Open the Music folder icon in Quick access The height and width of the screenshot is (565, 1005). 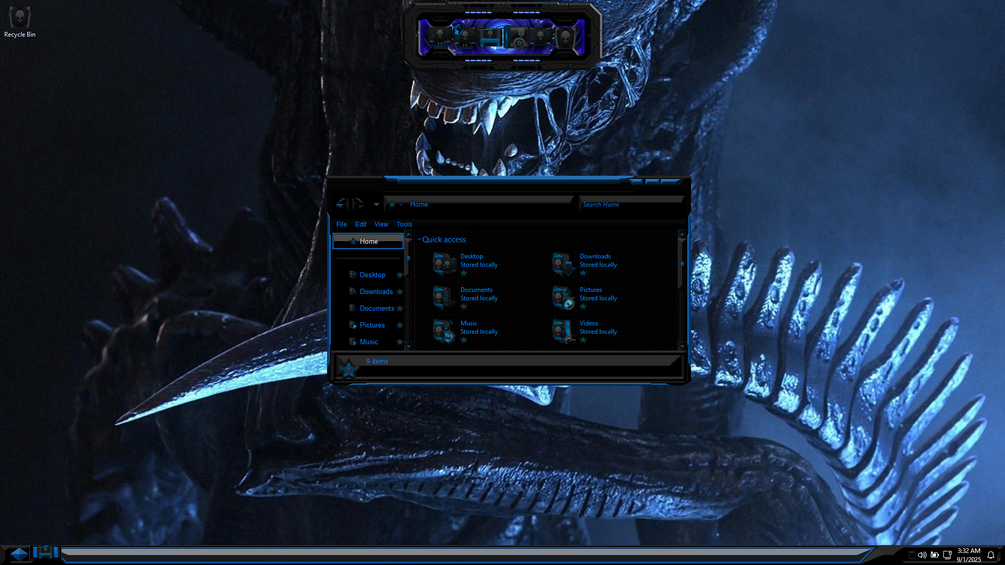444,331
